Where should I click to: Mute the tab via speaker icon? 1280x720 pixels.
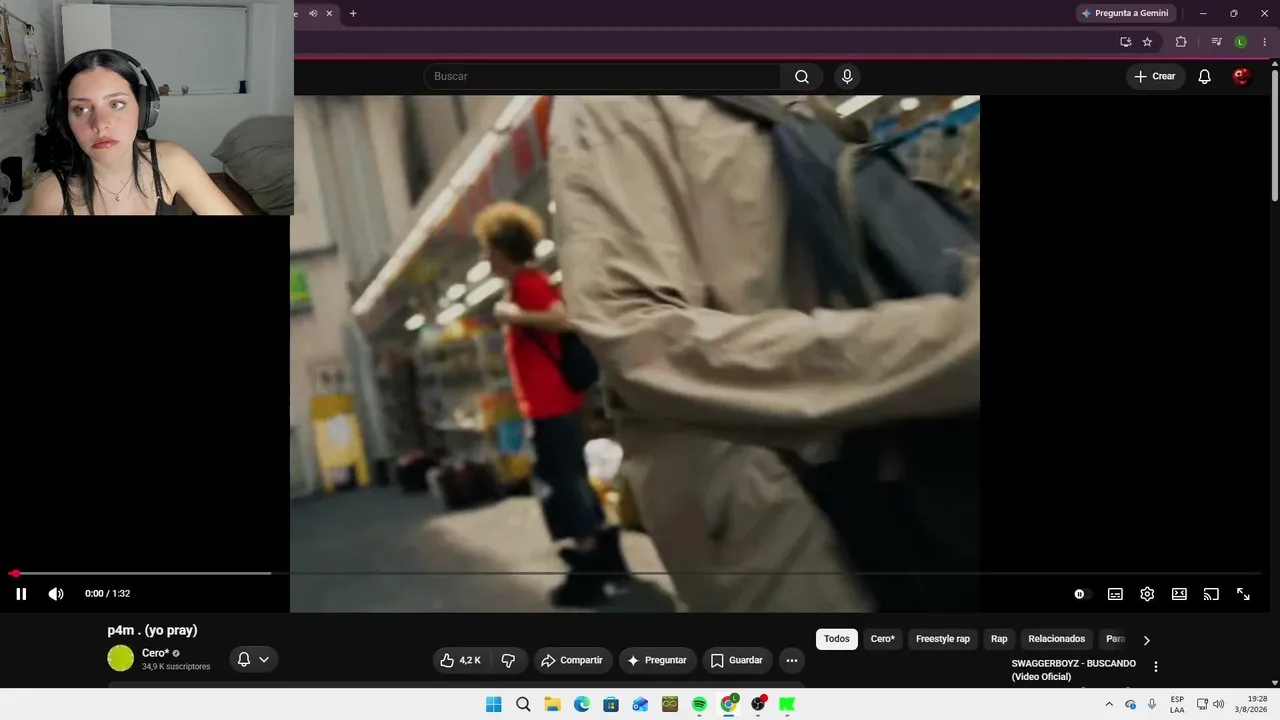click(x=313, y=13)
